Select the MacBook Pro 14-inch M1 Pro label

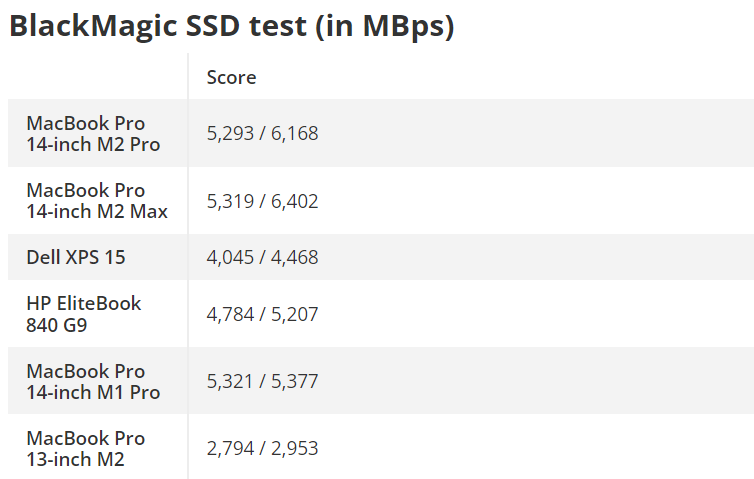tap(93, 381)
